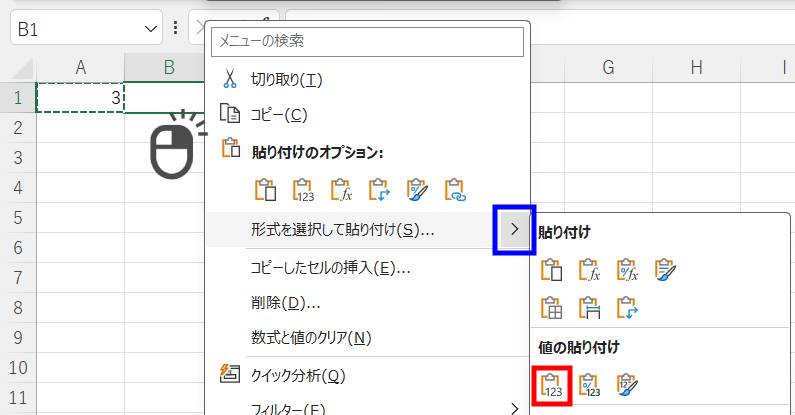Select the fx Formulas icon in the 貼り付け submenu
Viewport: 795px width, 415px height.
point(589,270)
